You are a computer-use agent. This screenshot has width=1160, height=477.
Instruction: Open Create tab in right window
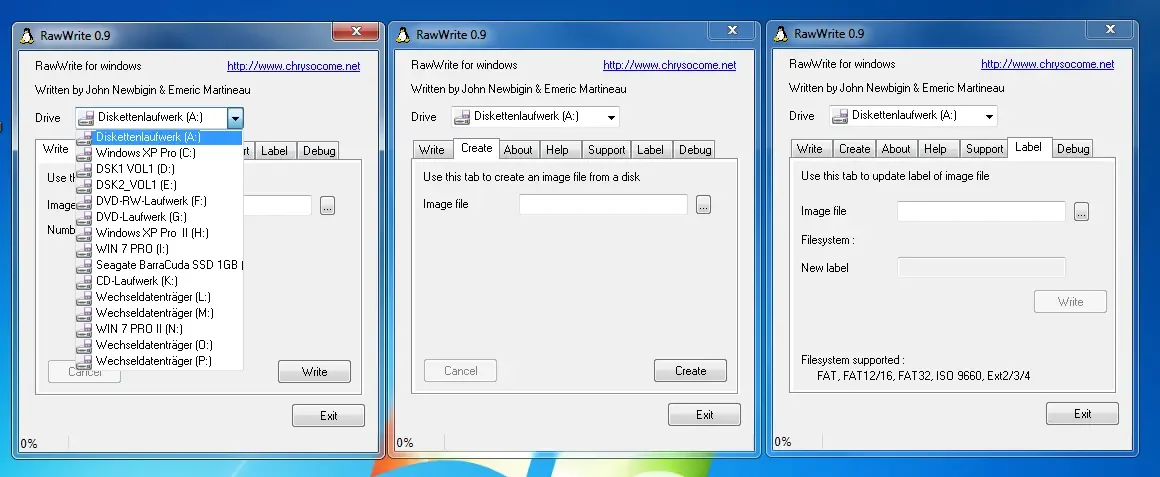[x=854, y=149]
